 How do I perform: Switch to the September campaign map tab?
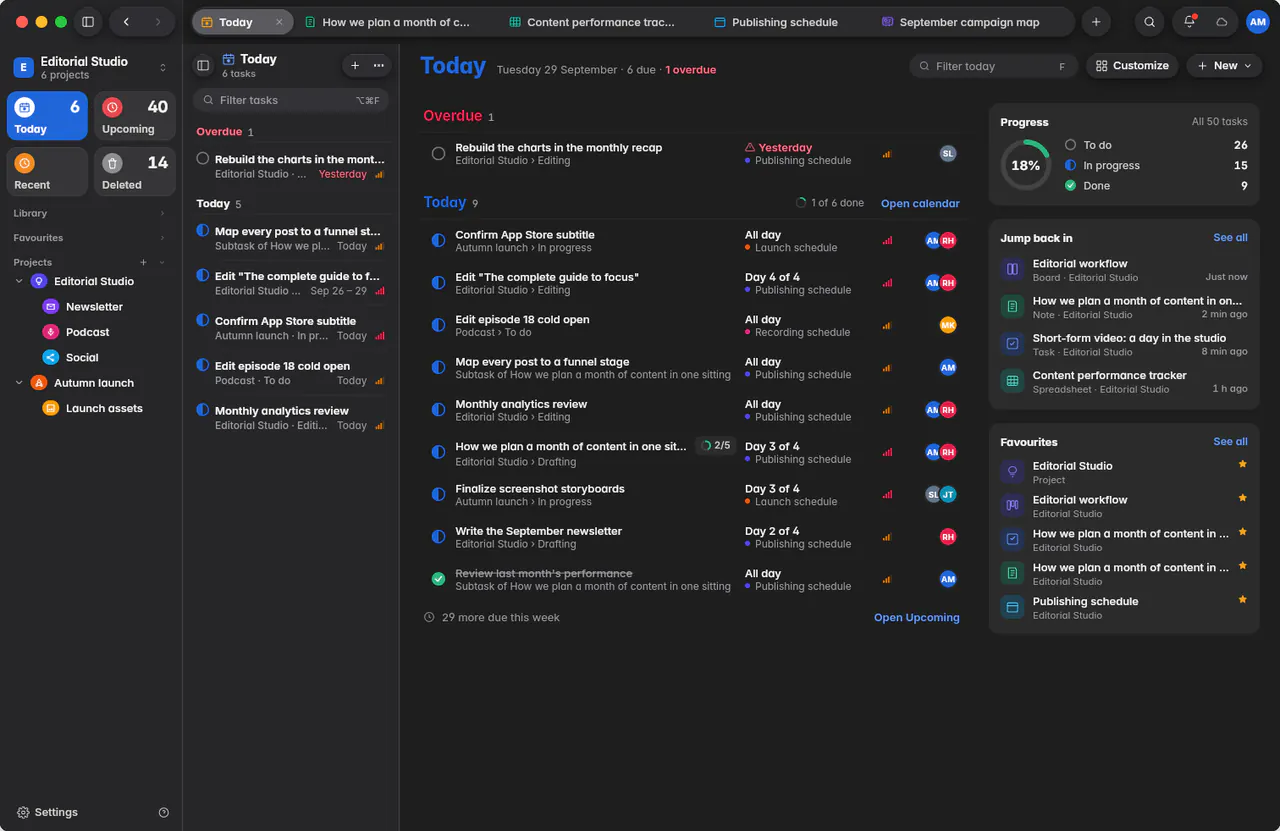(x=960, y=22)
